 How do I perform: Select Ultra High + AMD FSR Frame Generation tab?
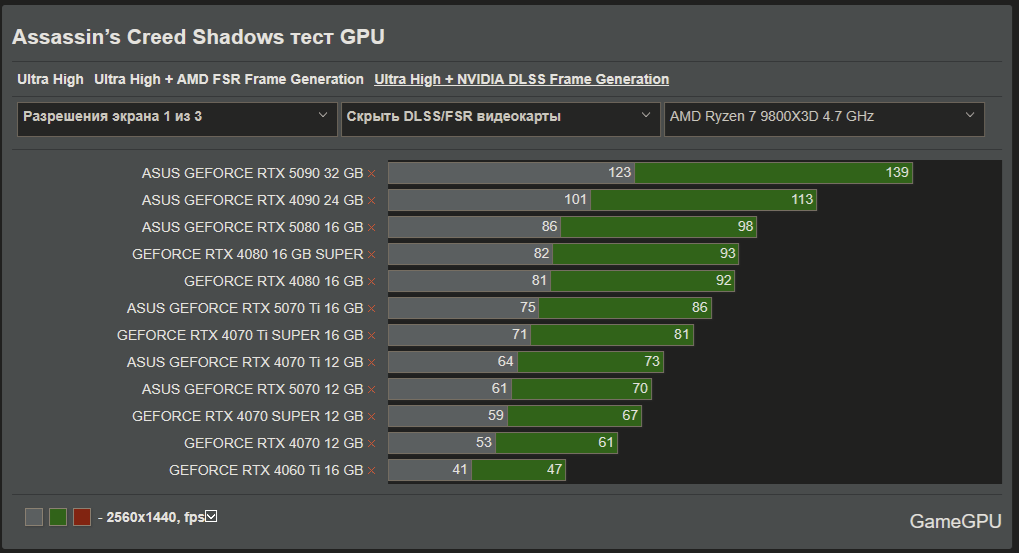[x=229, y=79]
